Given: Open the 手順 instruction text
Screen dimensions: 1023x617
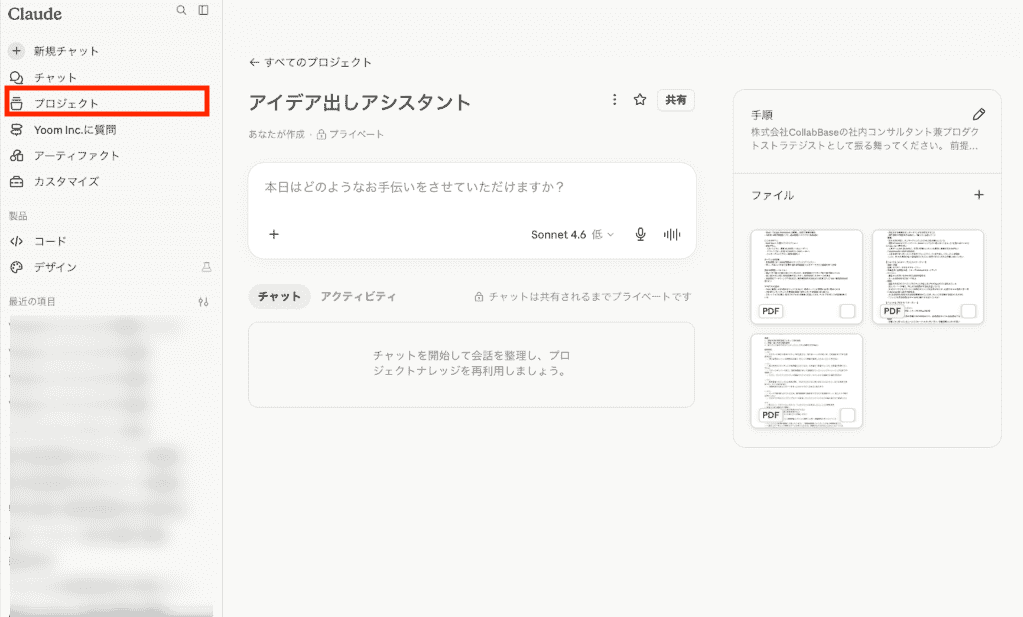Looking at the screenshot, I should (x=864, y=139).
